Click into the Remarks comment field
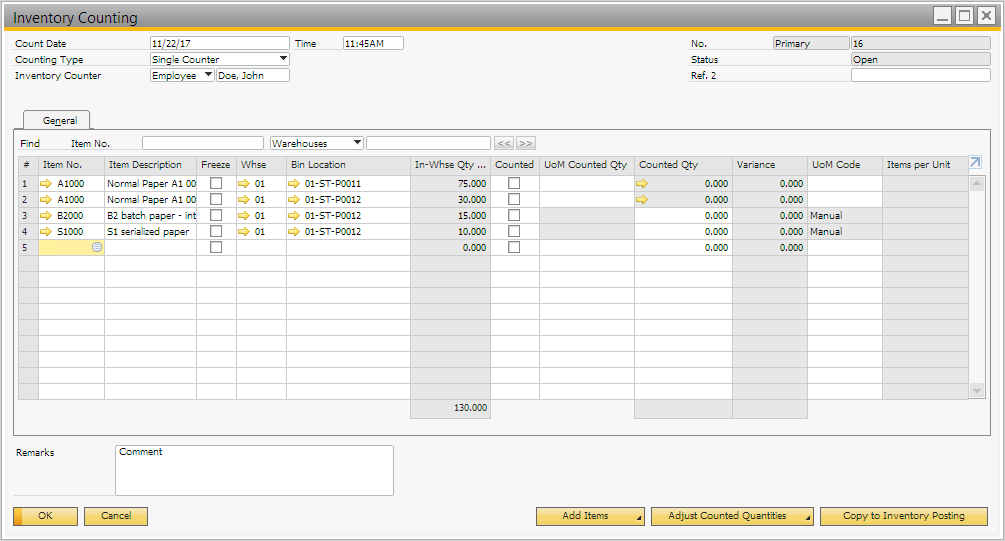 [254, 470]
